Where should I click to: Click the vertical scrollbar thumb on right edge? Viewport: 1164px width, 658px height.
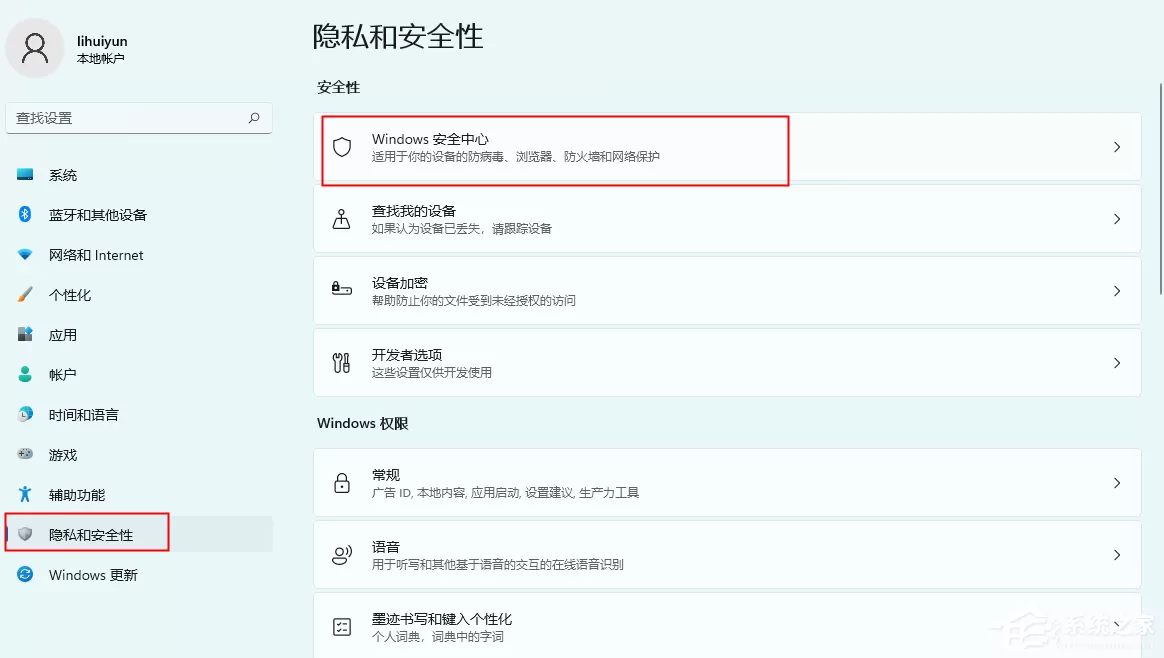1160,189
